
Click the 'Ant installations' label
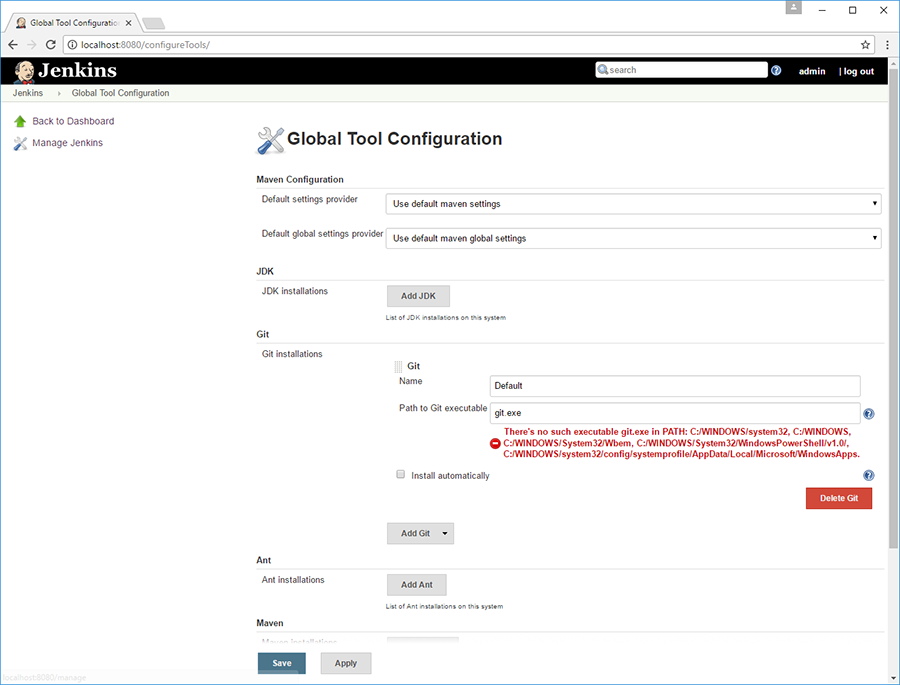(x=293, y=580)
